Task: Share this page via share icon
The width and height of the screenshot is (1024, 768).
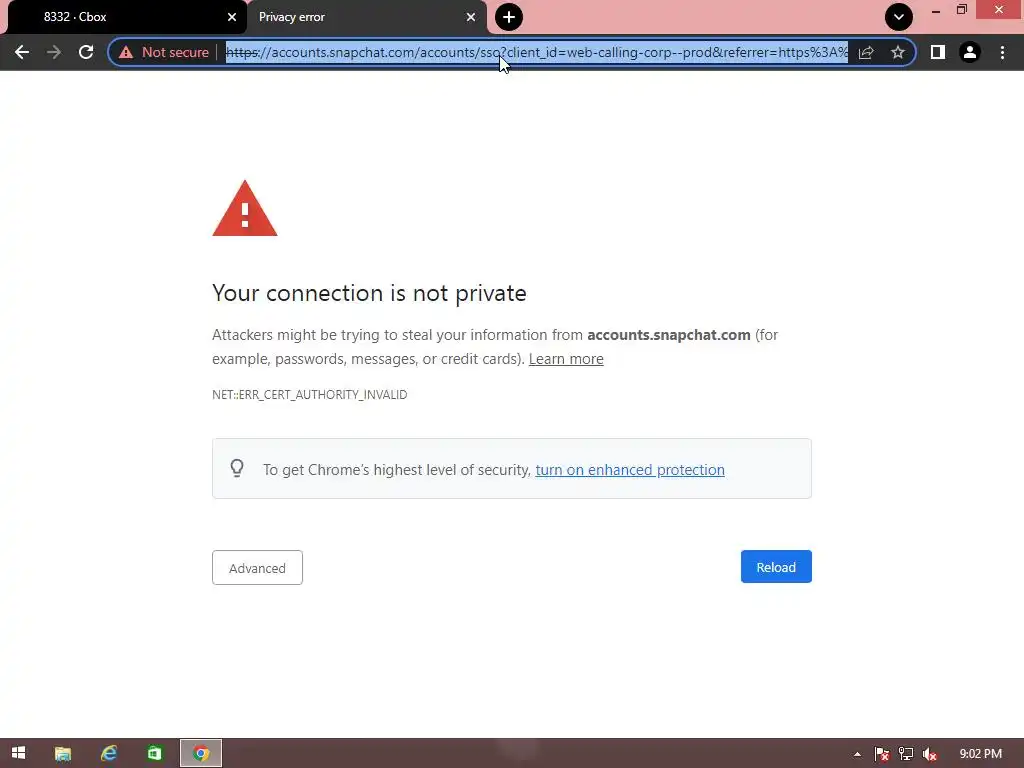Action: tap(866, 52)
